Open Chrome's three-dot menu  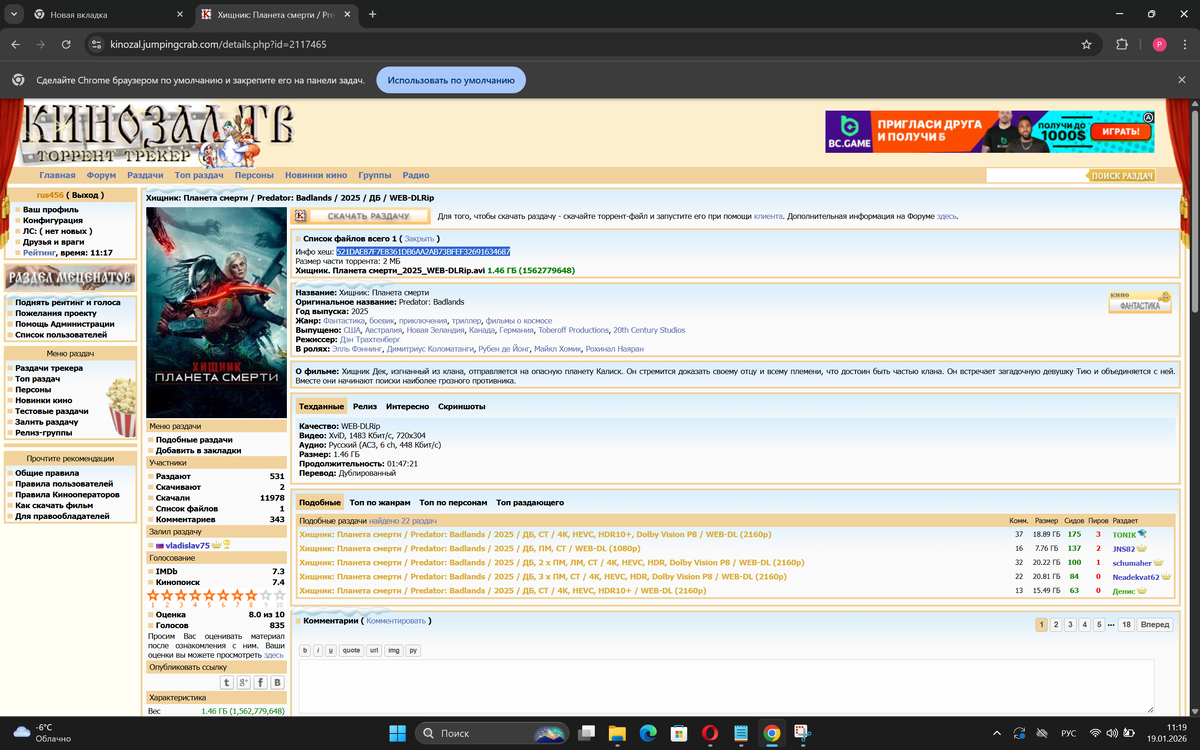[x=1185, y=45]
